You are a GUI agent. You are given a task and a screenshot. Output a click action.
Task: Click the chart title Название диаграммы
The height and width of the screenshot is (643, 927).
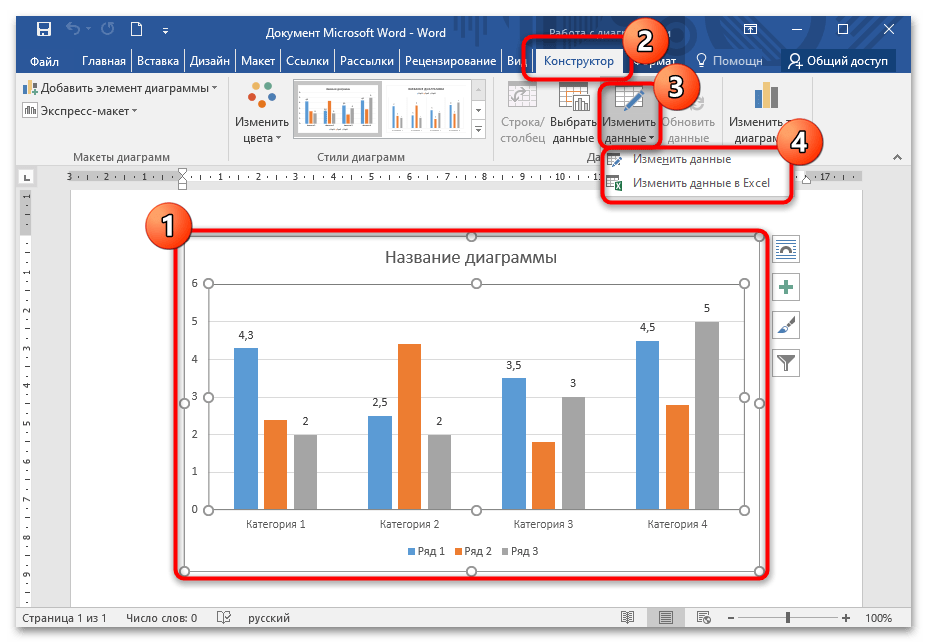(471, 258)
